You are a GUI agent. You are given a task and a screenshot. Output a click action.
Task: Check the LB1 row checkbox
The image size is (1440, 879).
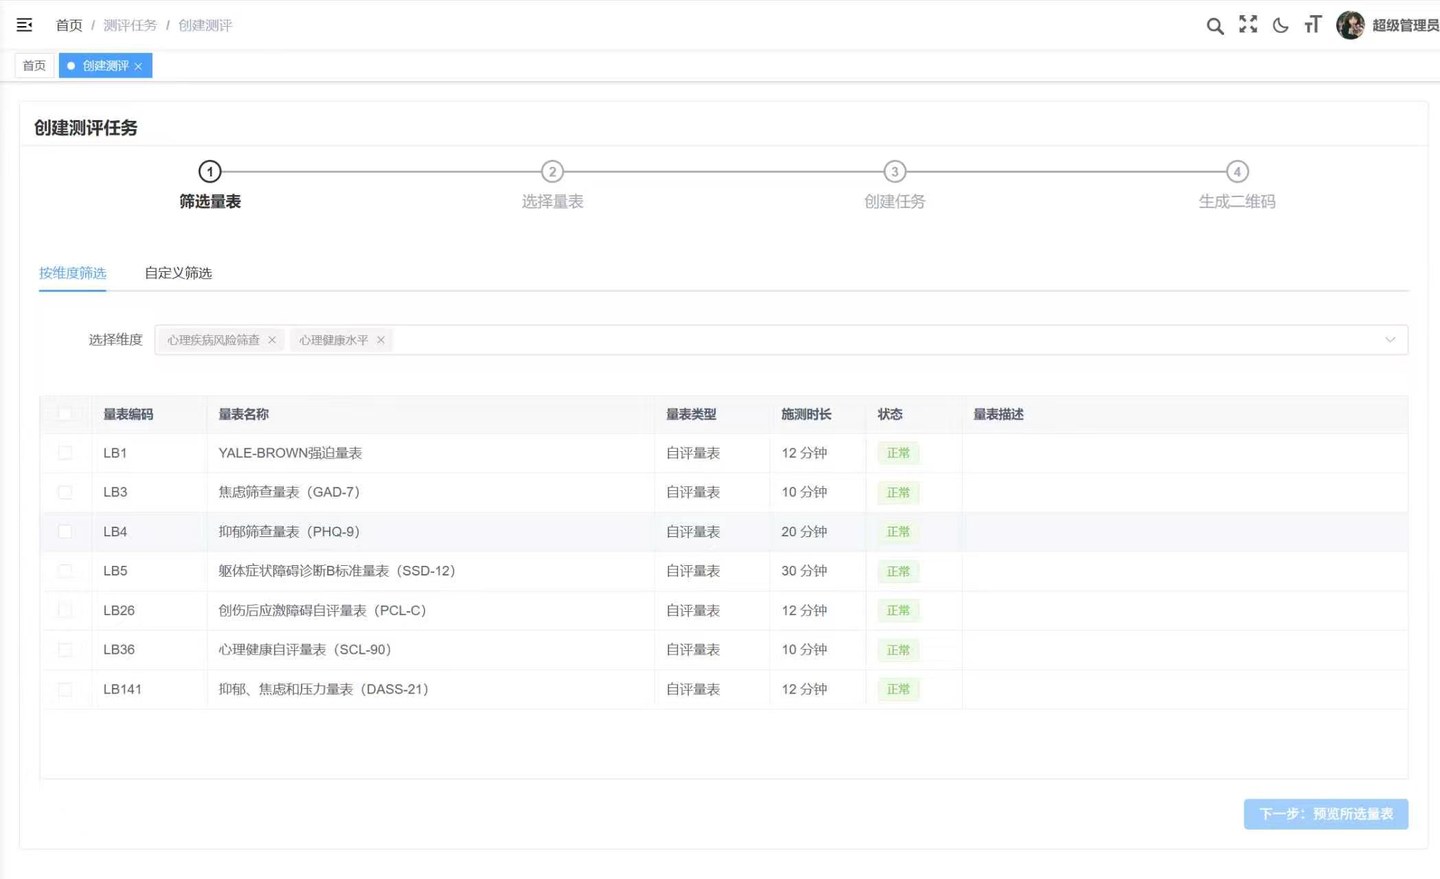(65, 453)
